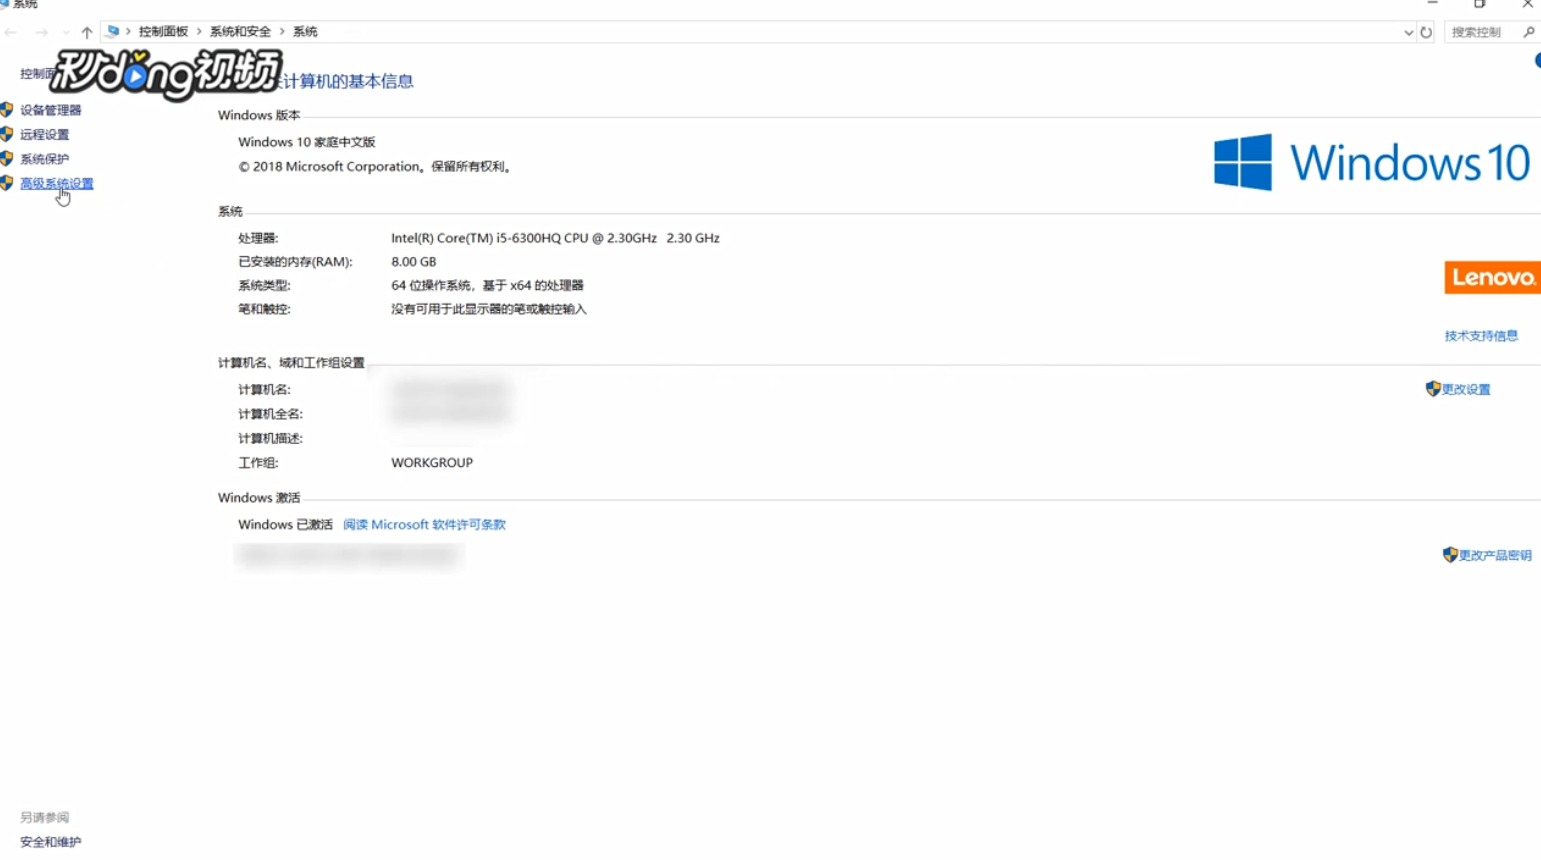Click WORKGROUP value text
The width and height of the screenshot is (1541, 860).
432,463
